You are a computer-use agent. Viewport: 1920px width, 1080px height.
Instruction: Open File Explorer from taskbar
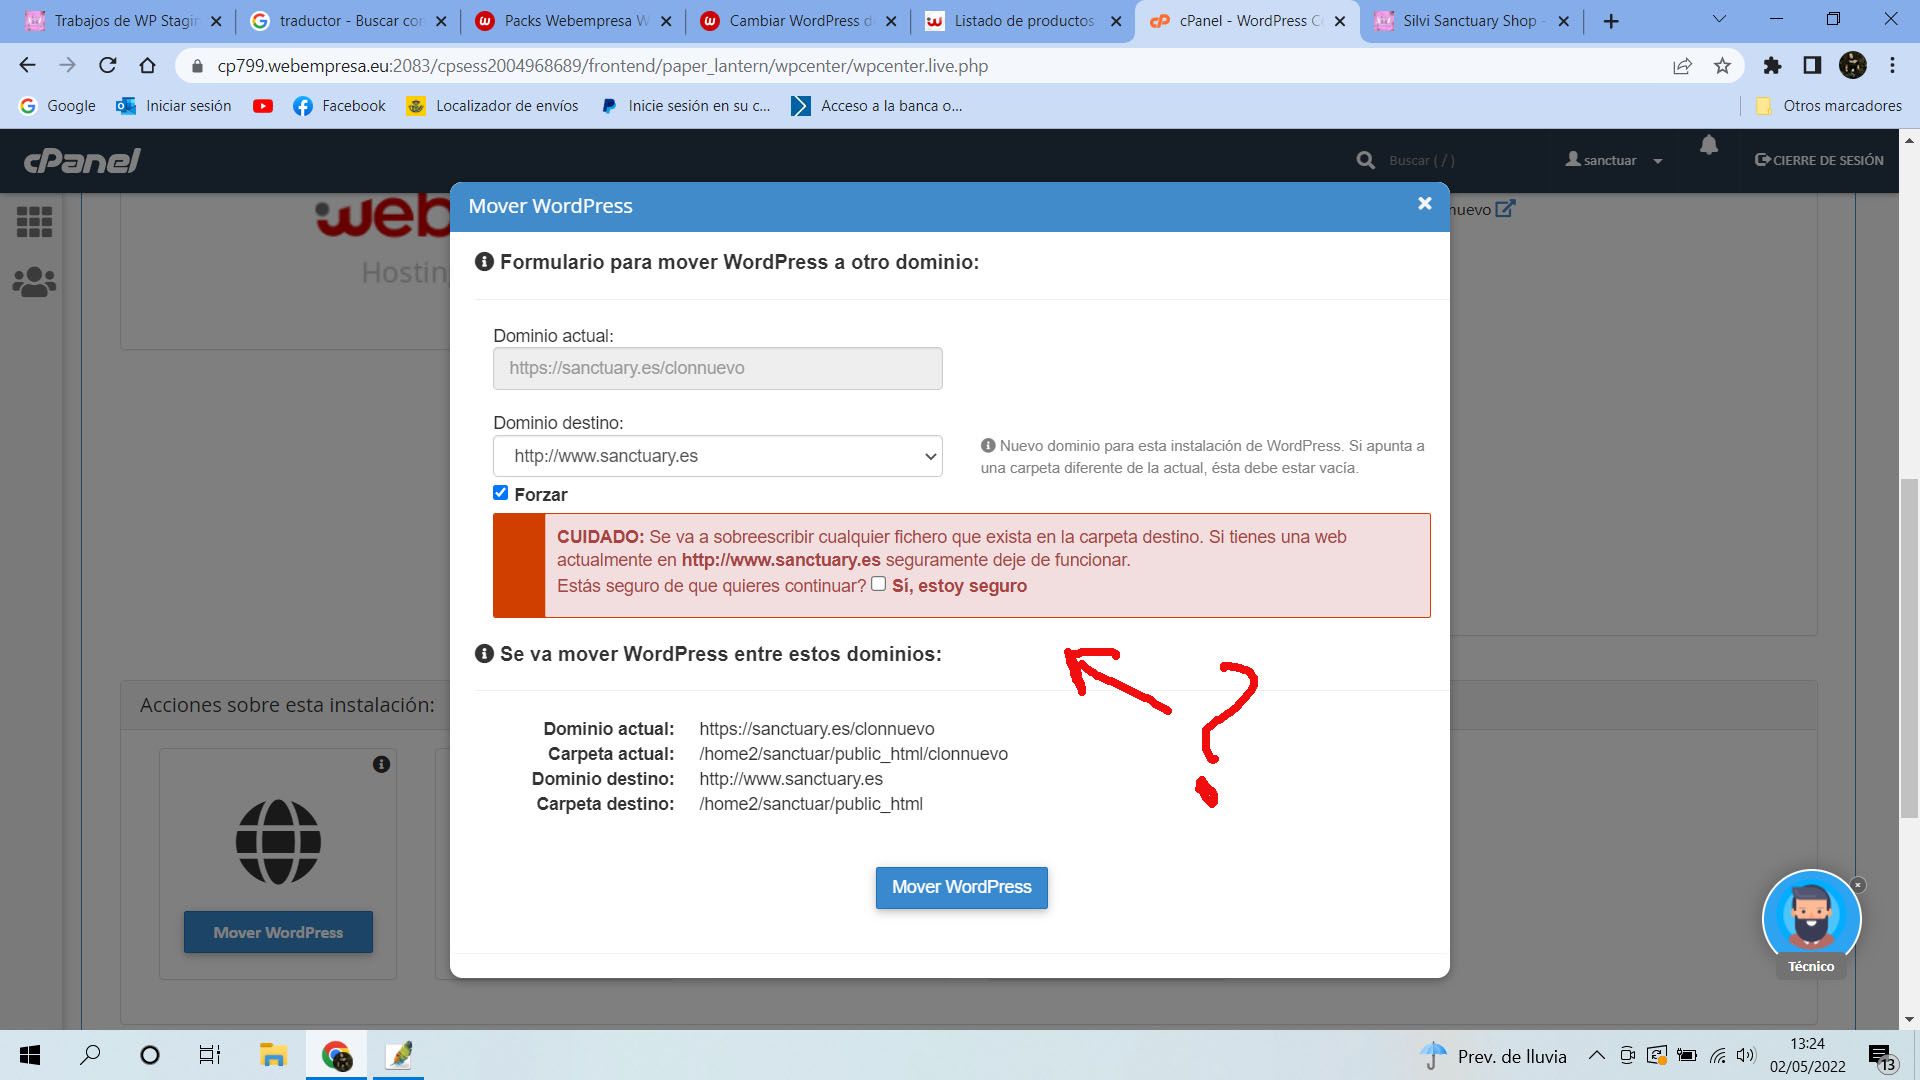[273, 1055]
